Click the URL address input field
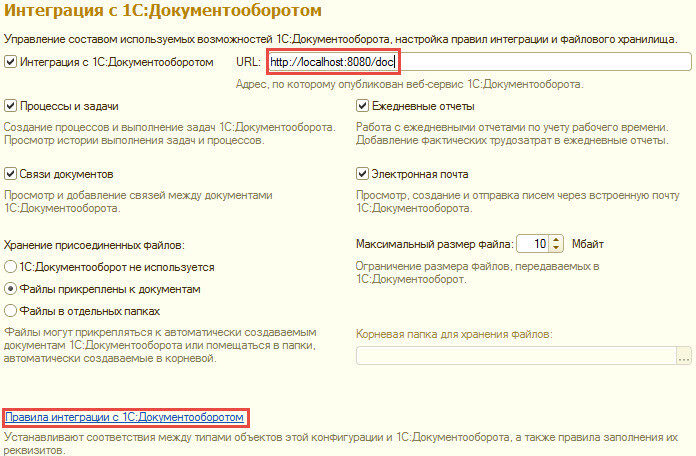This screenshot has height=456, width=696. coord(479,62)
